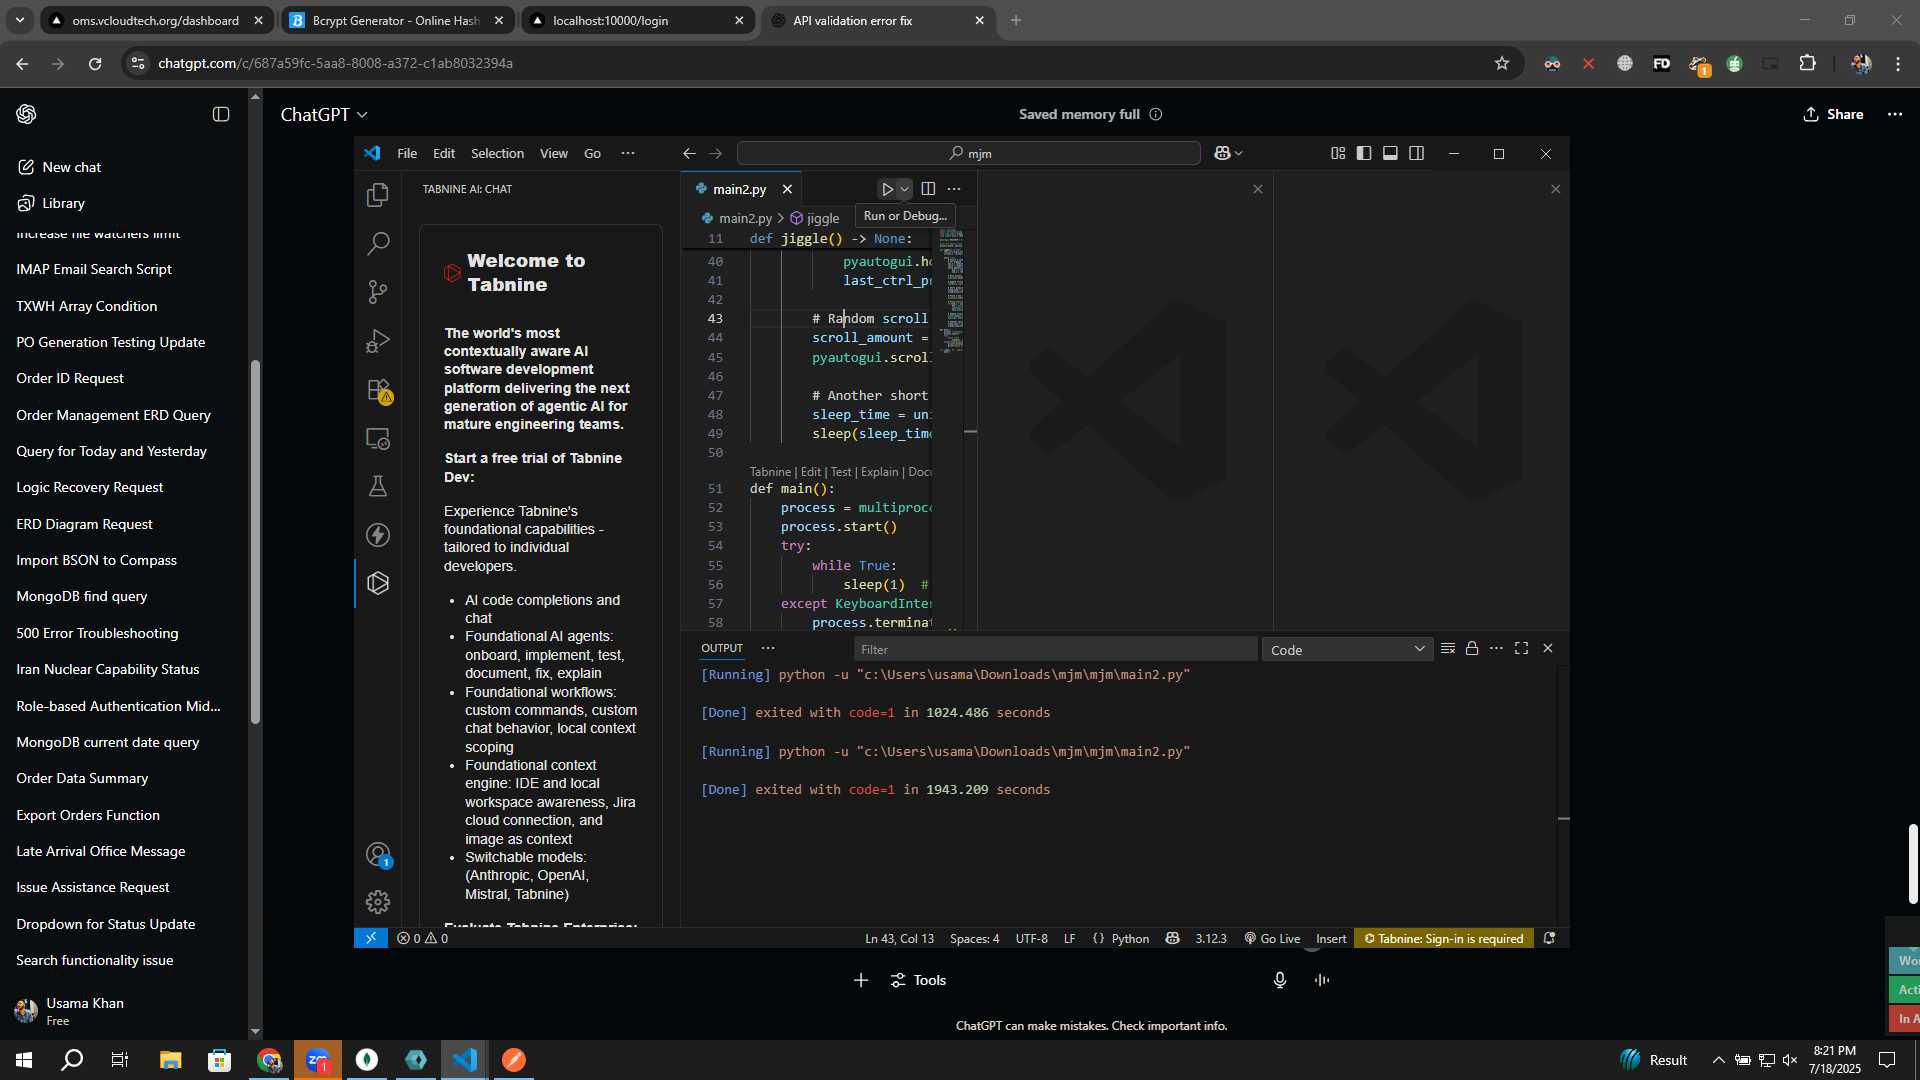Open Extensions view with warning badge
The width and height of the screenshot is (1920, 1080).
[x=378, y=389]
